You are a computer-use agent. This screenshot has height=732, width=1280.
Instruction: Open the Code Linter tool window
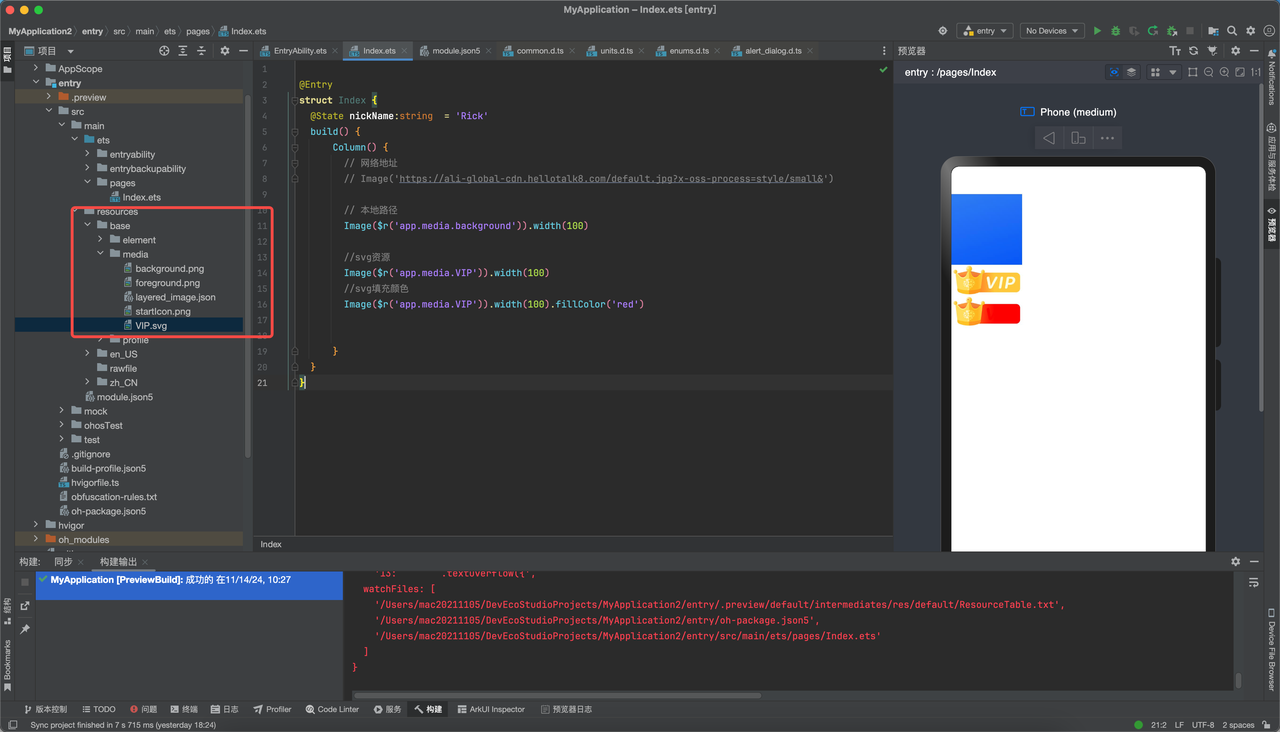(332, 709)
